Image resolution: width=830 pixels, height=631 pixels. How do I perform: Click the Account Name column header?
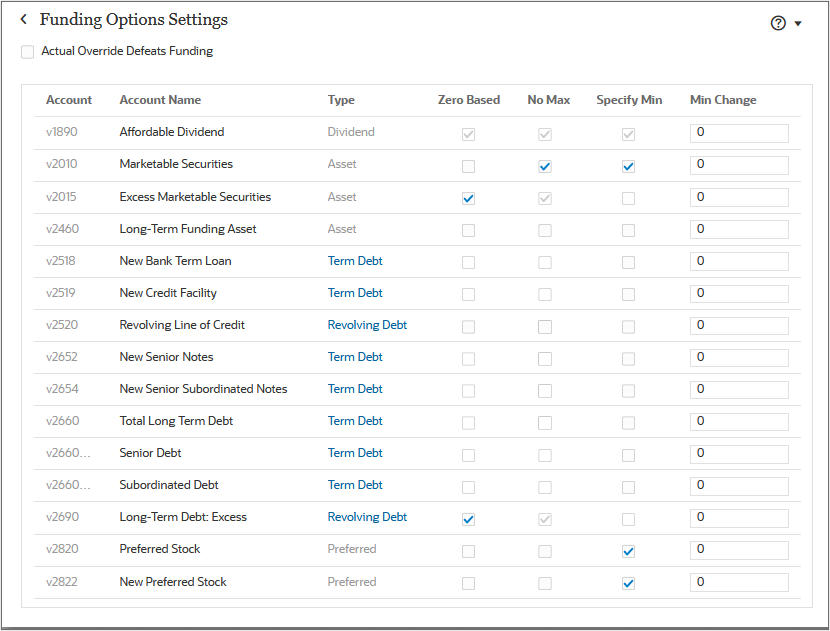[x=160, y=100]
